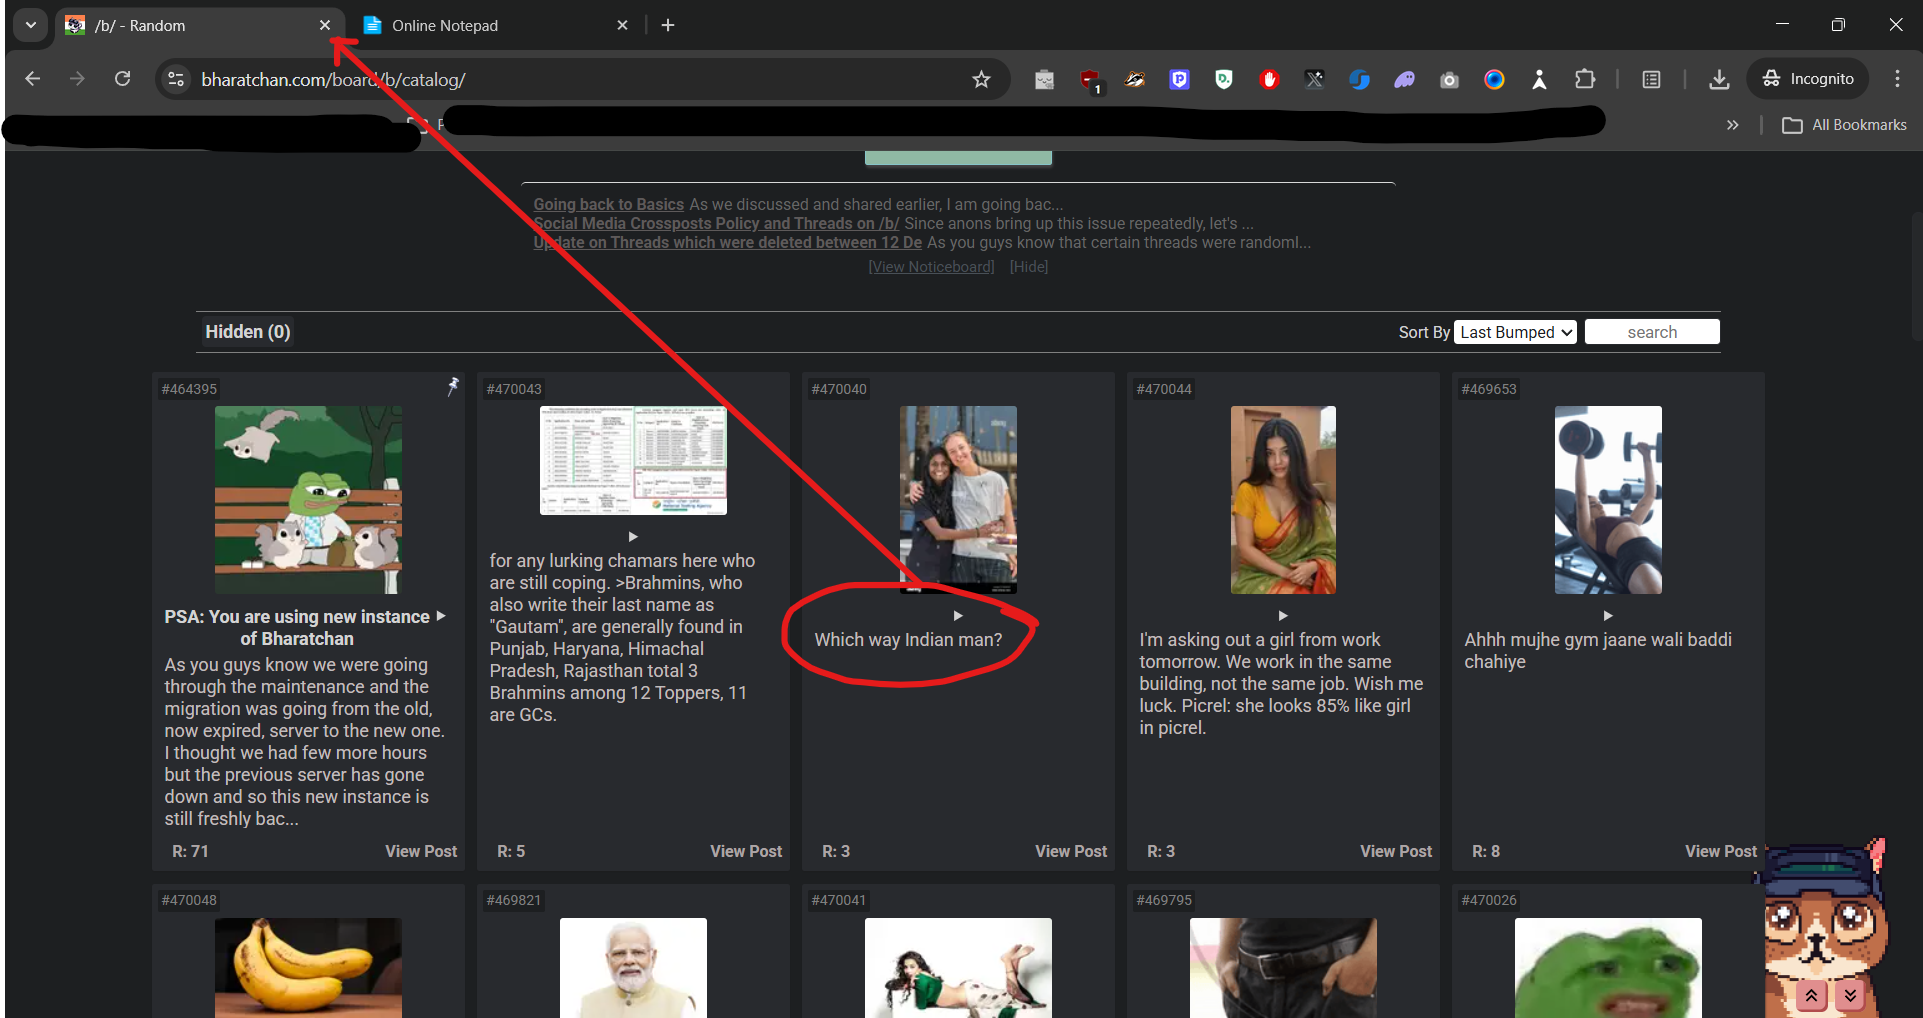The image size is (1923, 1018).
Task: Hide the noticeboard with [Hide]
Action: (1028, 267)
